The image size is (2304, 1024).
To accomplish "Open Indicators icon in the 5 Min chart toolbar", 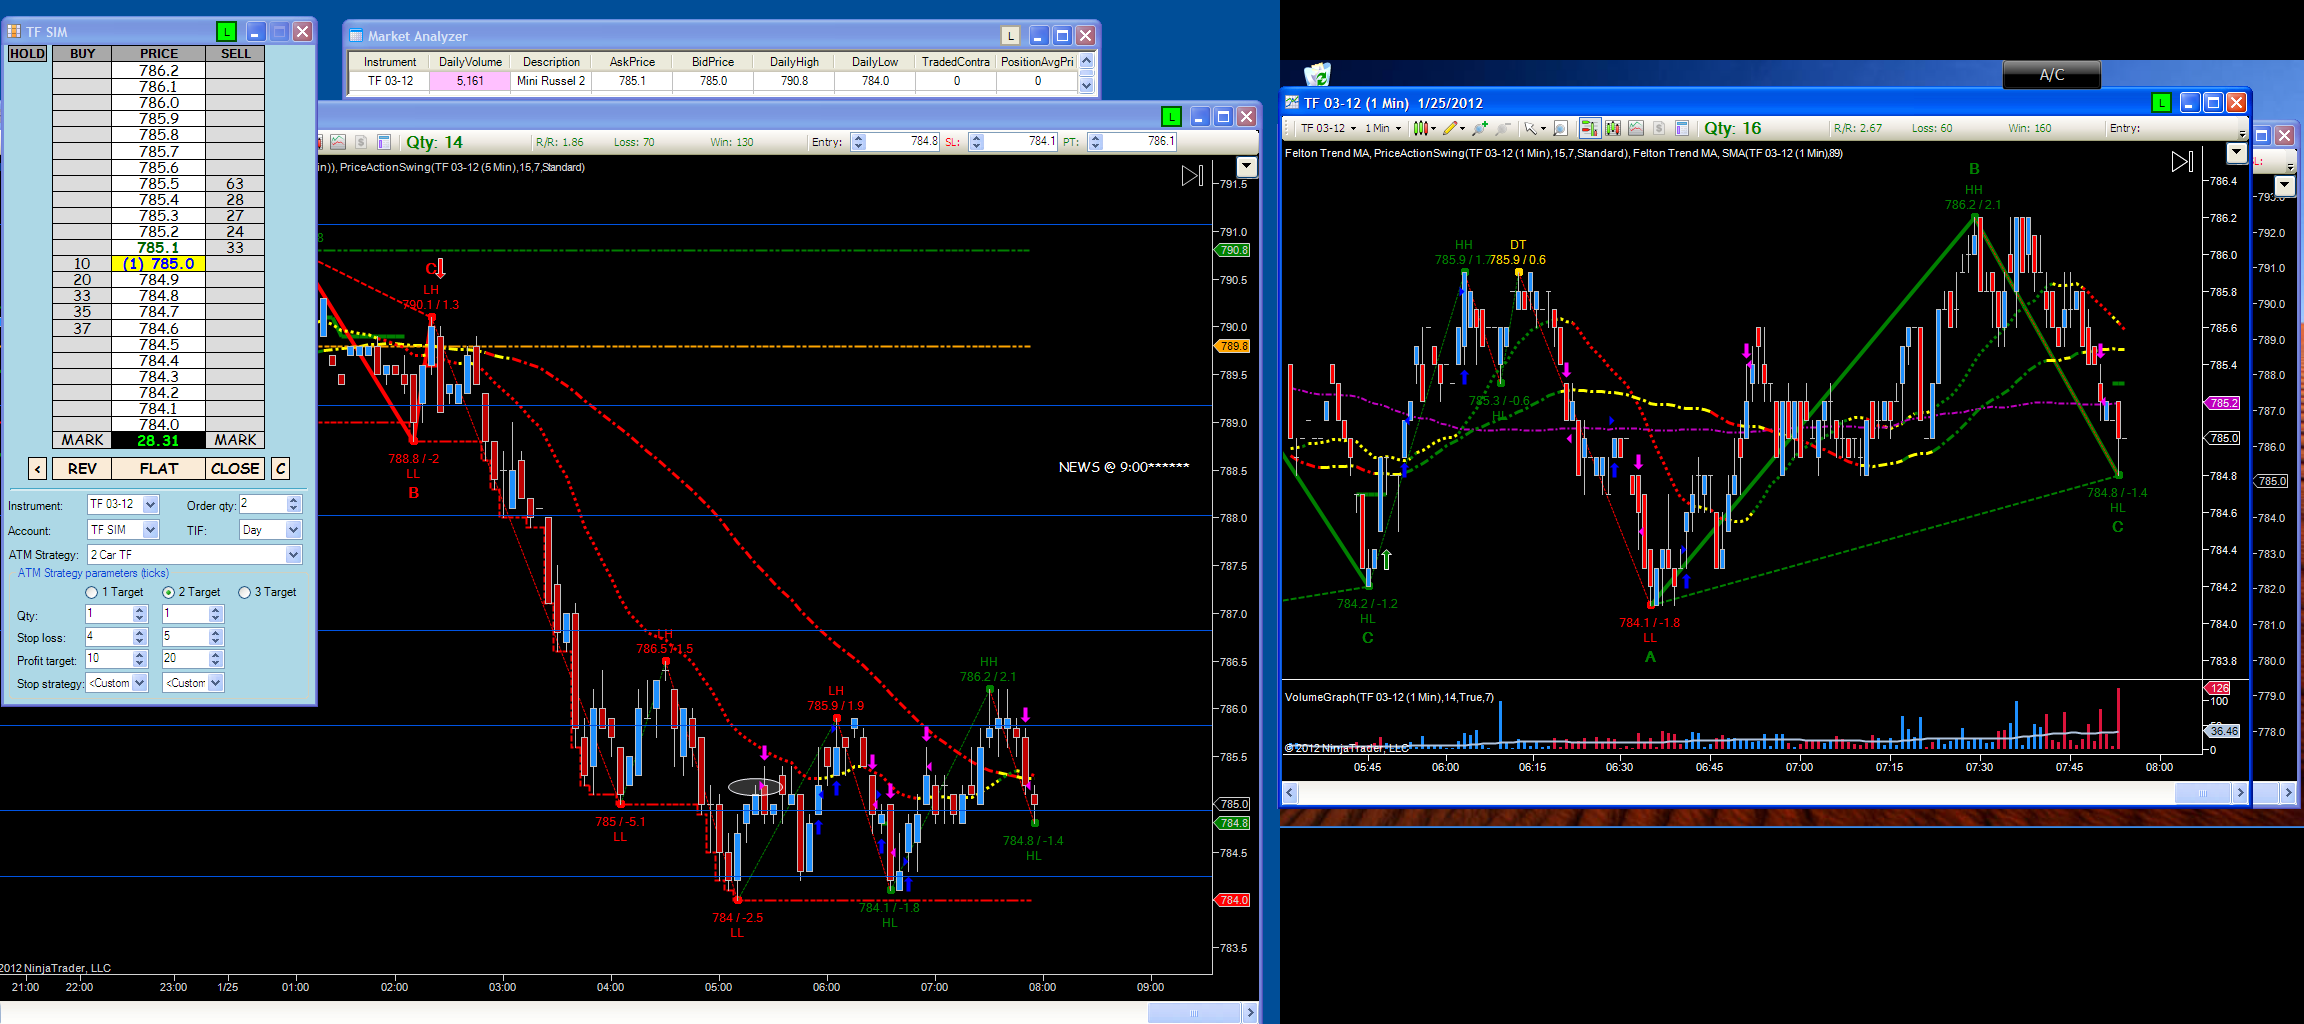I will click(338, 142).
